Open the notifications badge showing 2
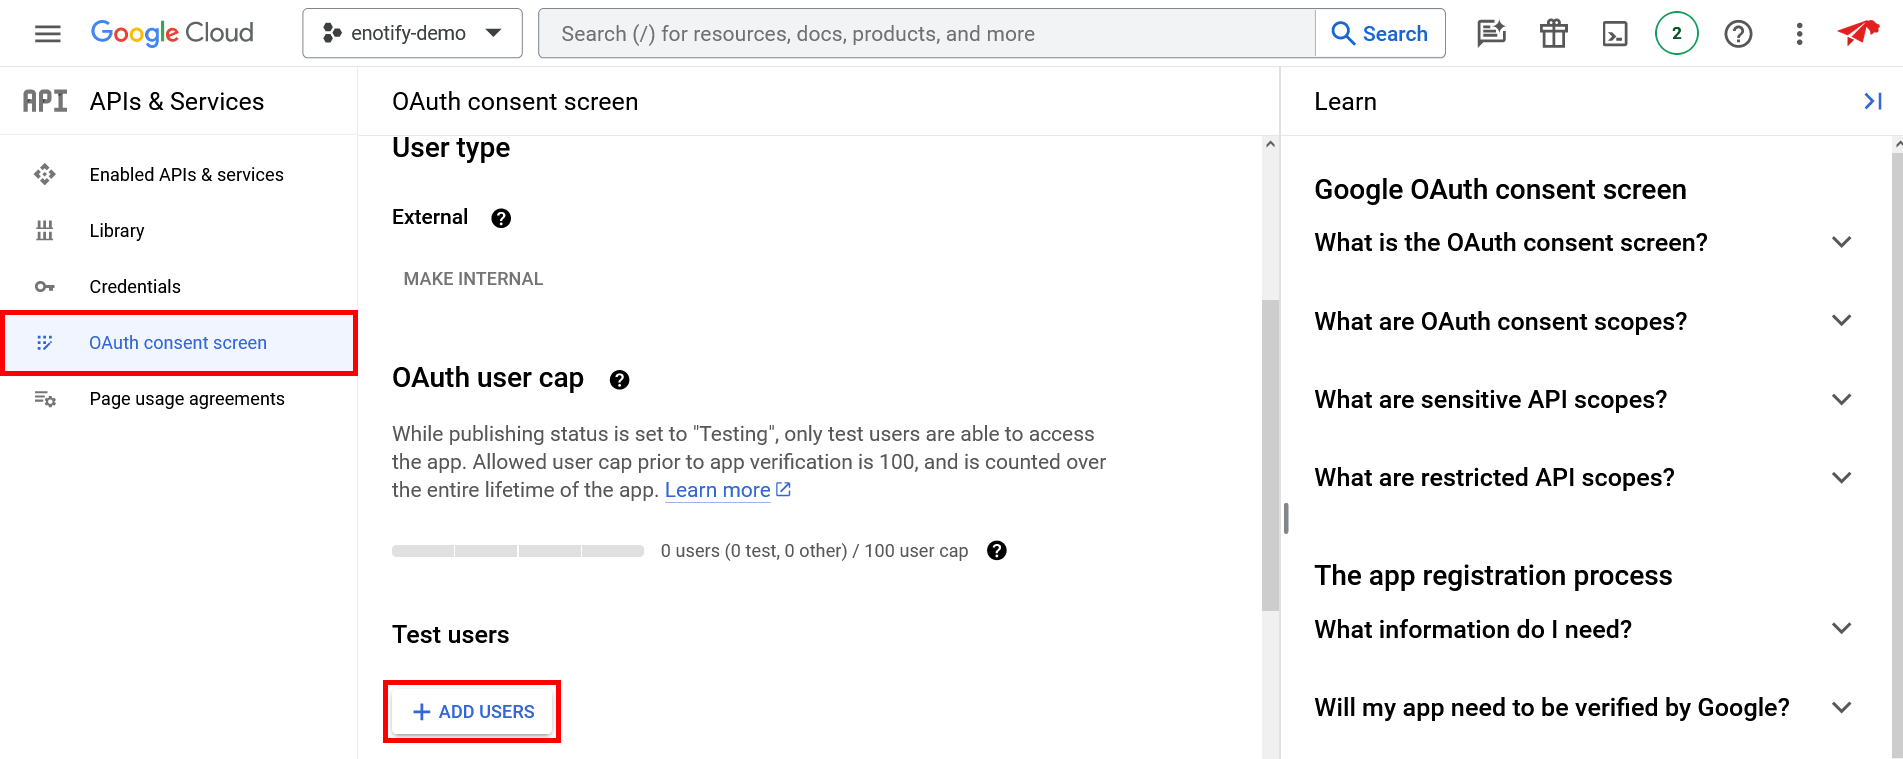This screenshot has height=759, width=1903. point(1676,34)
